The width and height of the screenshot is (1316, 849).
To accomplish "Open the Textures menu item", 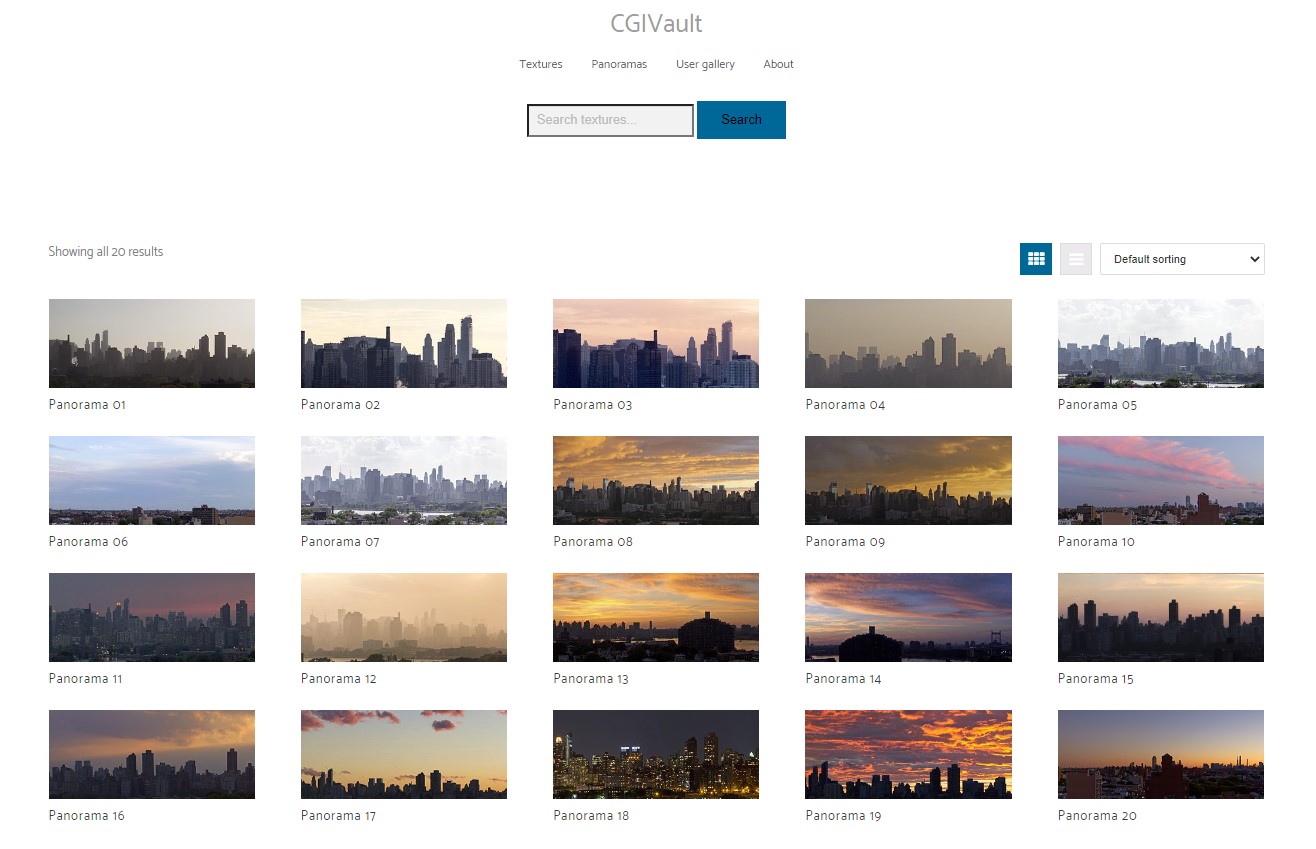I will click(x=541, y=64).
